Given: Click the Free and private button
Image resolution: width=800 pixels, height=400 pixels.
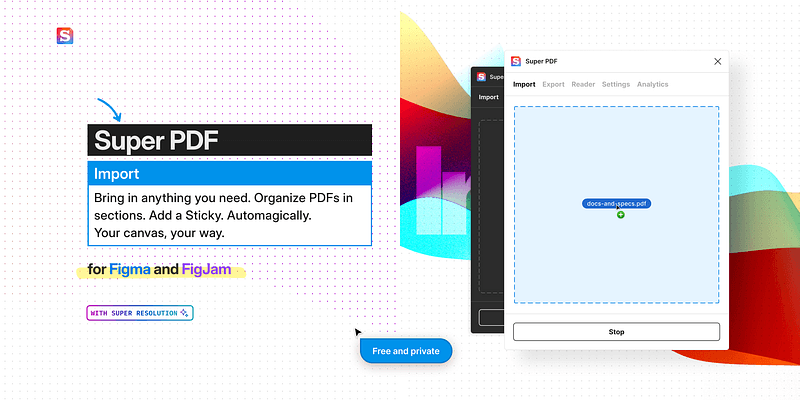Looking at the screenshot, I should (x=406, y=351).
